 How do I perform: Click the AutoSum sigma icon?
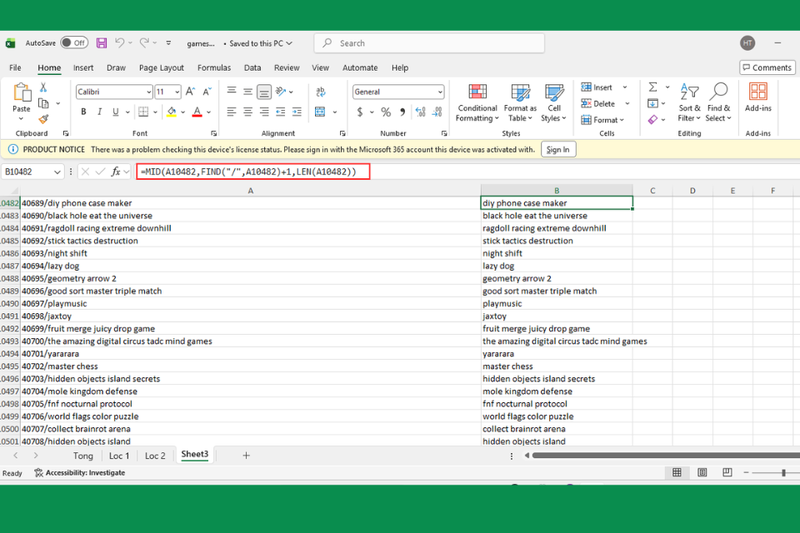[653, 87]
